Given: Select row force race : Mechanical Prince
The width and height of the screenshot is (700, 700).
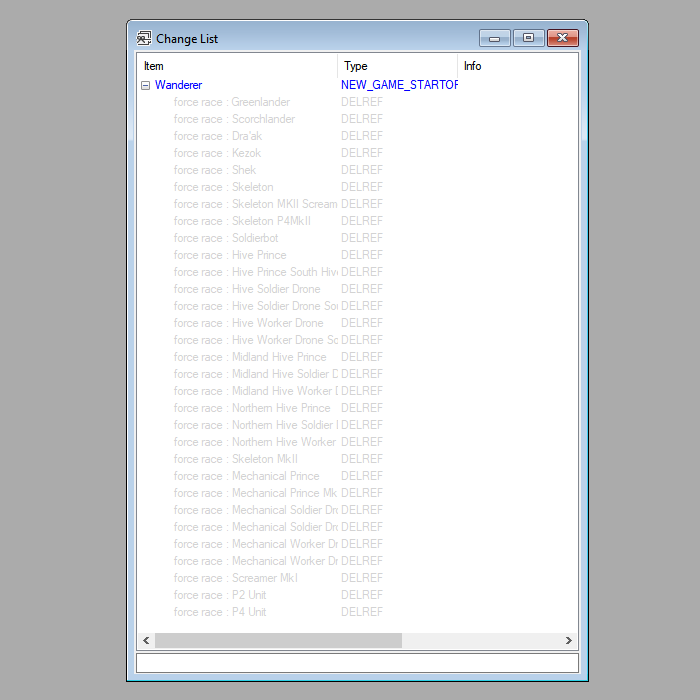Looking at the screenshot, I should click(246, 476).
